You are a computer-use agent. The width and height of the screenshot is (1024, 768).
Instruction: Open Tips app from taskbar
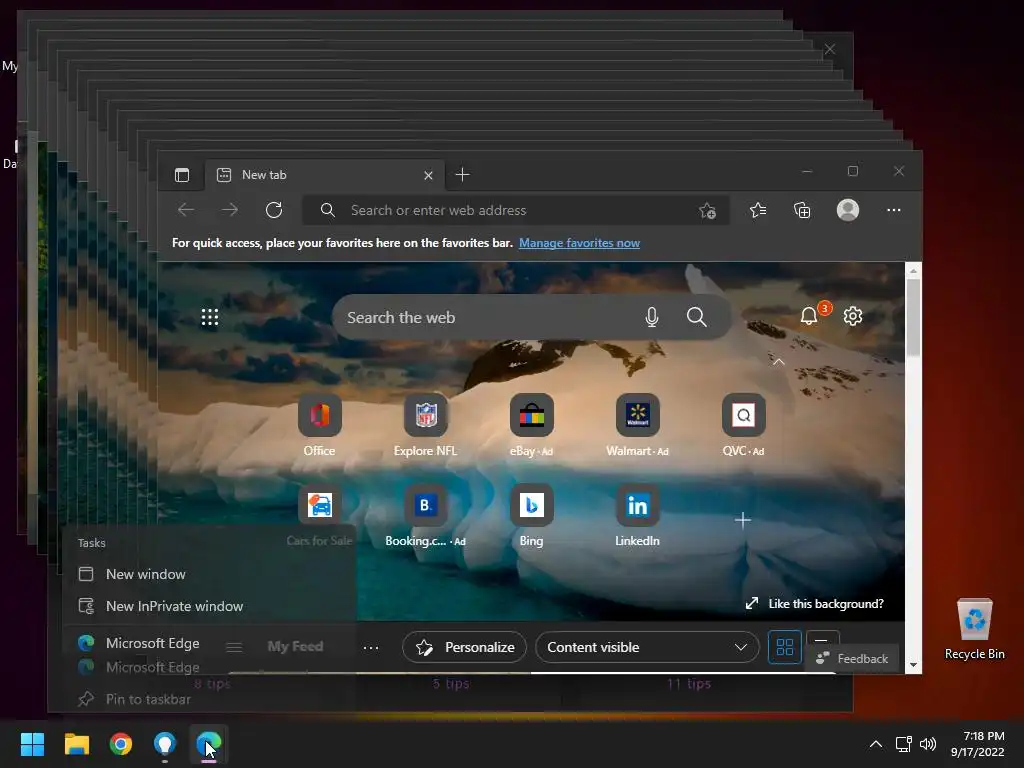pyautogui.click(x=165, y=744)
